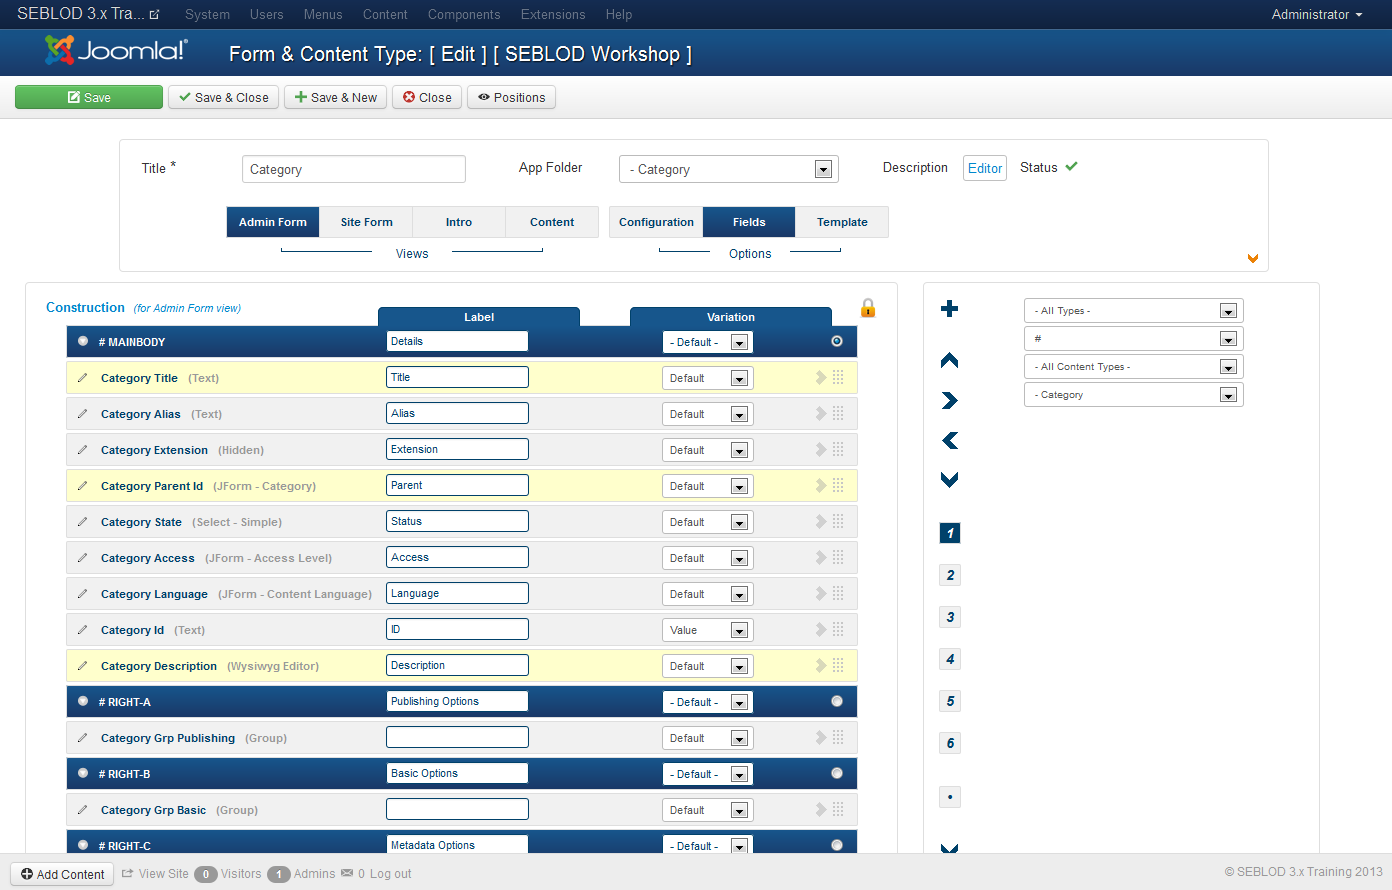Click the right arrow icon in right panel
The image size is (1392, 890).
tap(950, 400)
